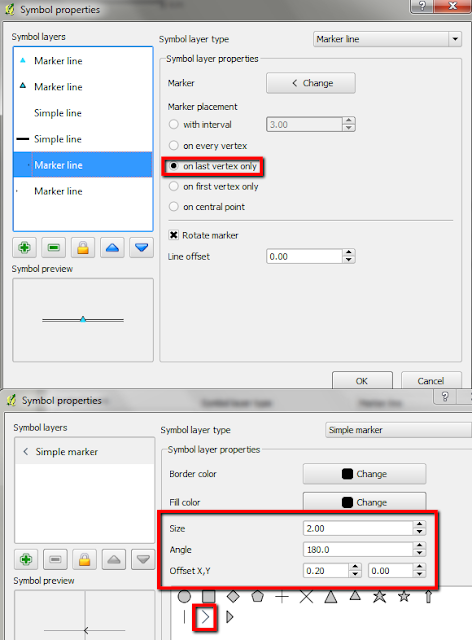Decrease the marker Size value

point(419,532)
